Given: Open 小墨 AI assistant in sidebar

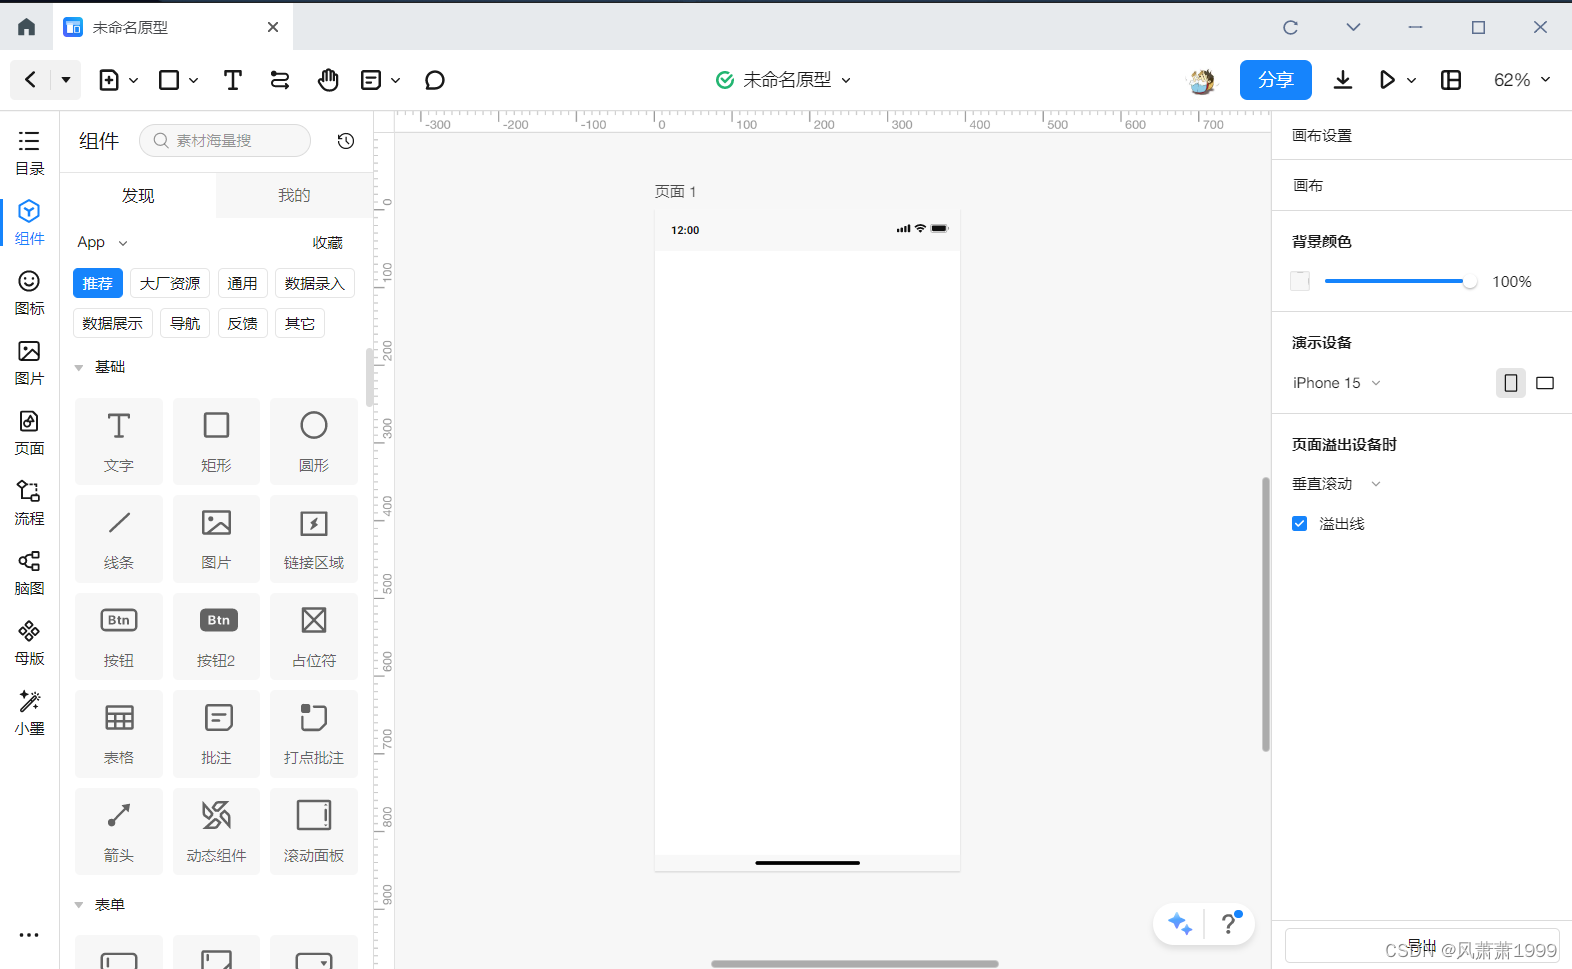Looking at the screenshot, I should (29, 713).
